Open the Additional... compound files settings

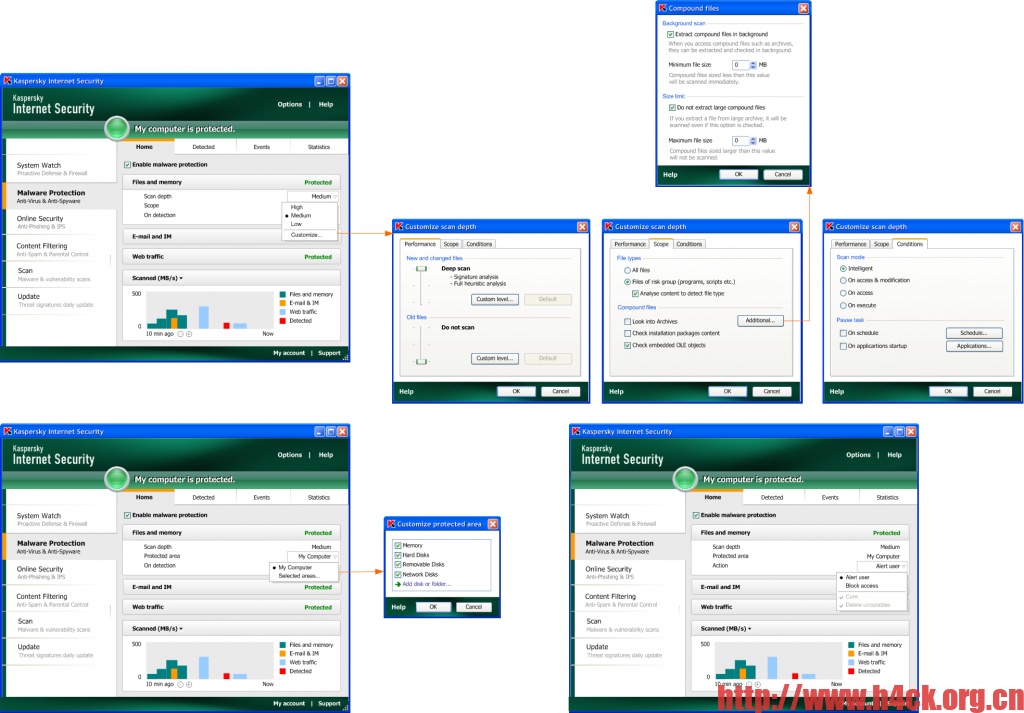pyautogui.click(x=760, y=321)
